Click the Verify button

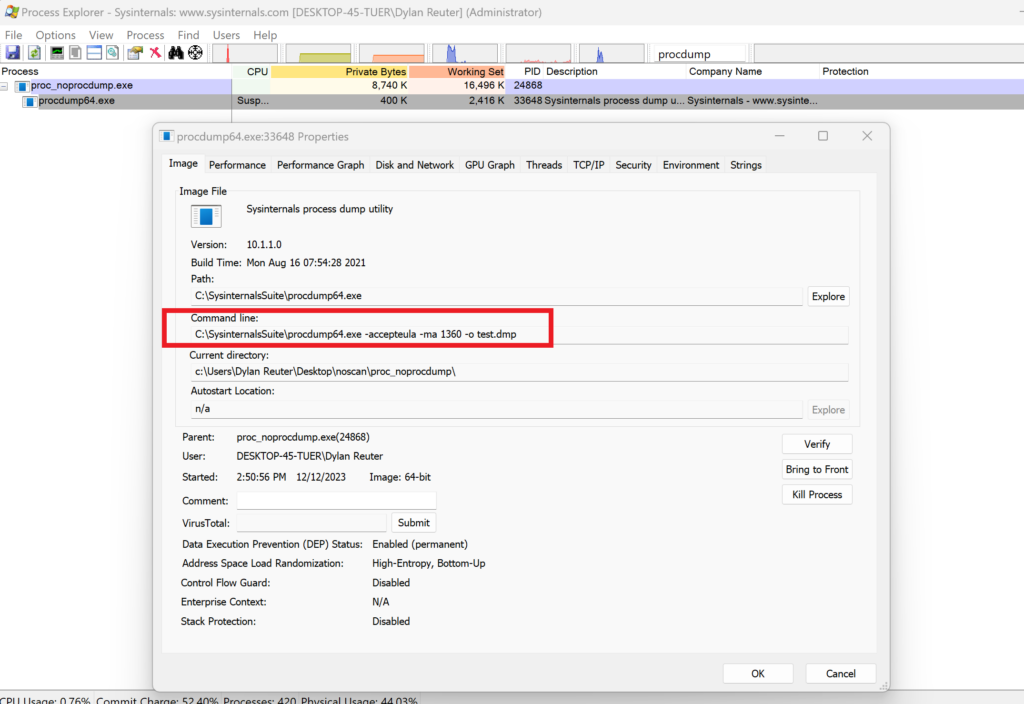pyautogui.click(x=817, y=444)
